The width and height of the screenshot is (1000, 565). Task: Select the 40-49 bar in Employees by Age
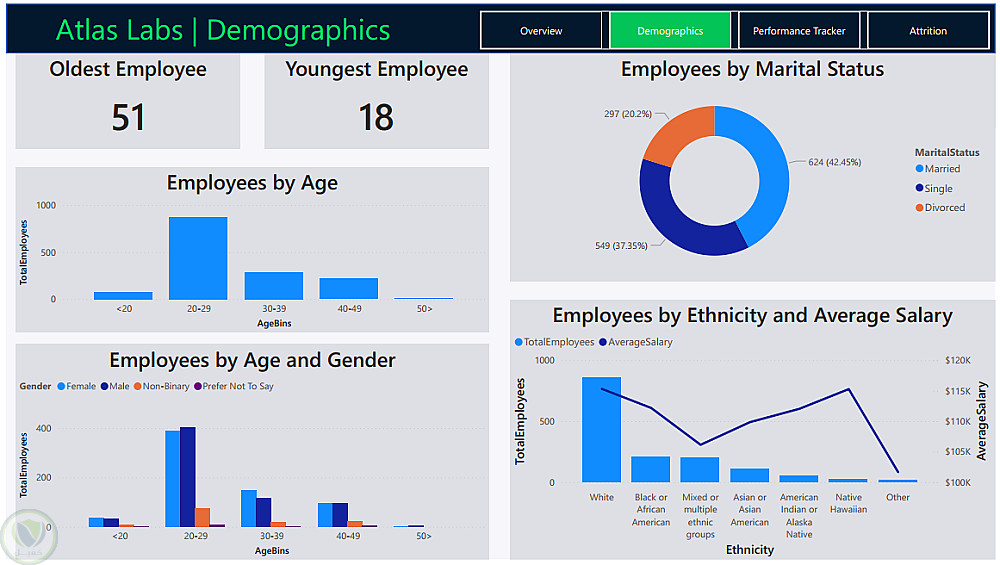click(349, 288)
